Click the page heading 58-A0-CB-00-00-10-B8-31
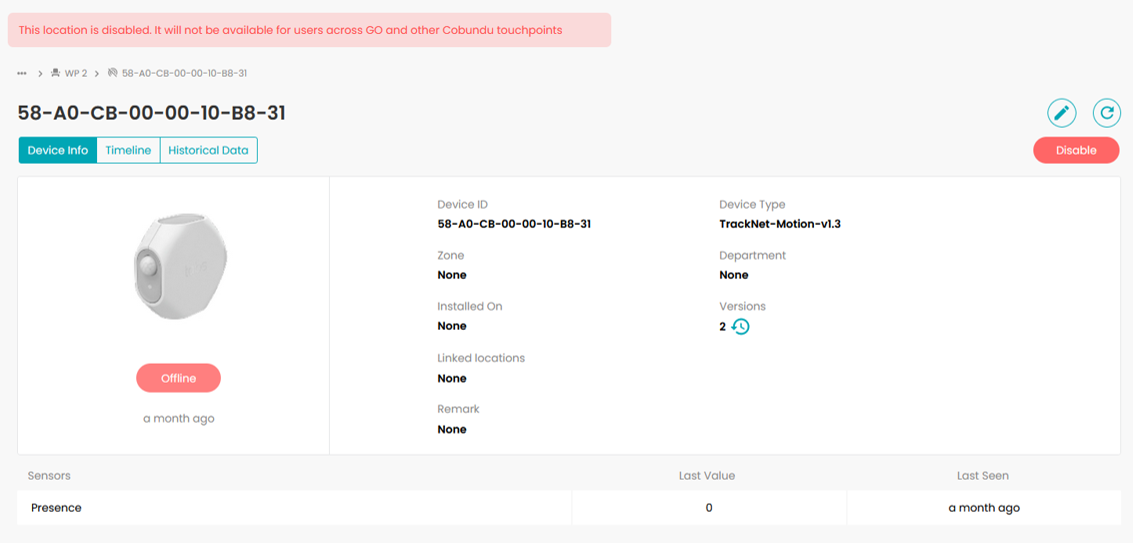This screenshot has width=1133, height=543. point(152,114)
